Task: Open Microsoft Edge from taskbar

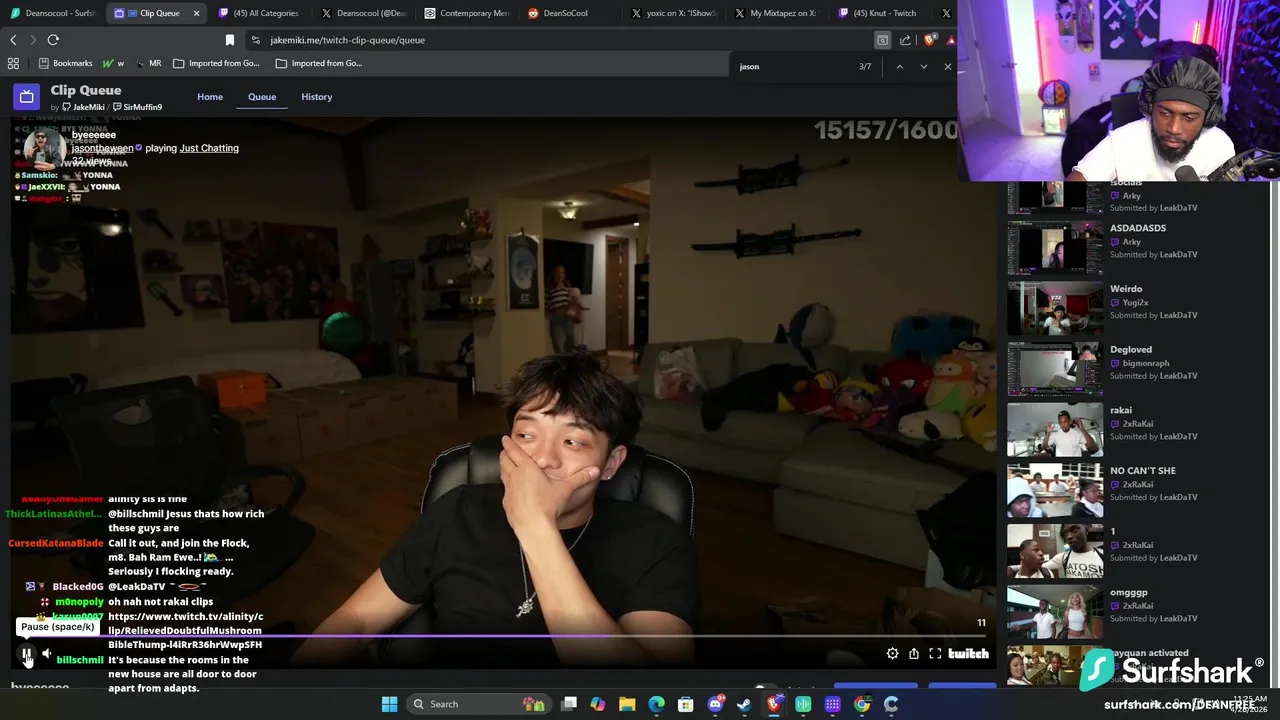Action: pos(656,704)
